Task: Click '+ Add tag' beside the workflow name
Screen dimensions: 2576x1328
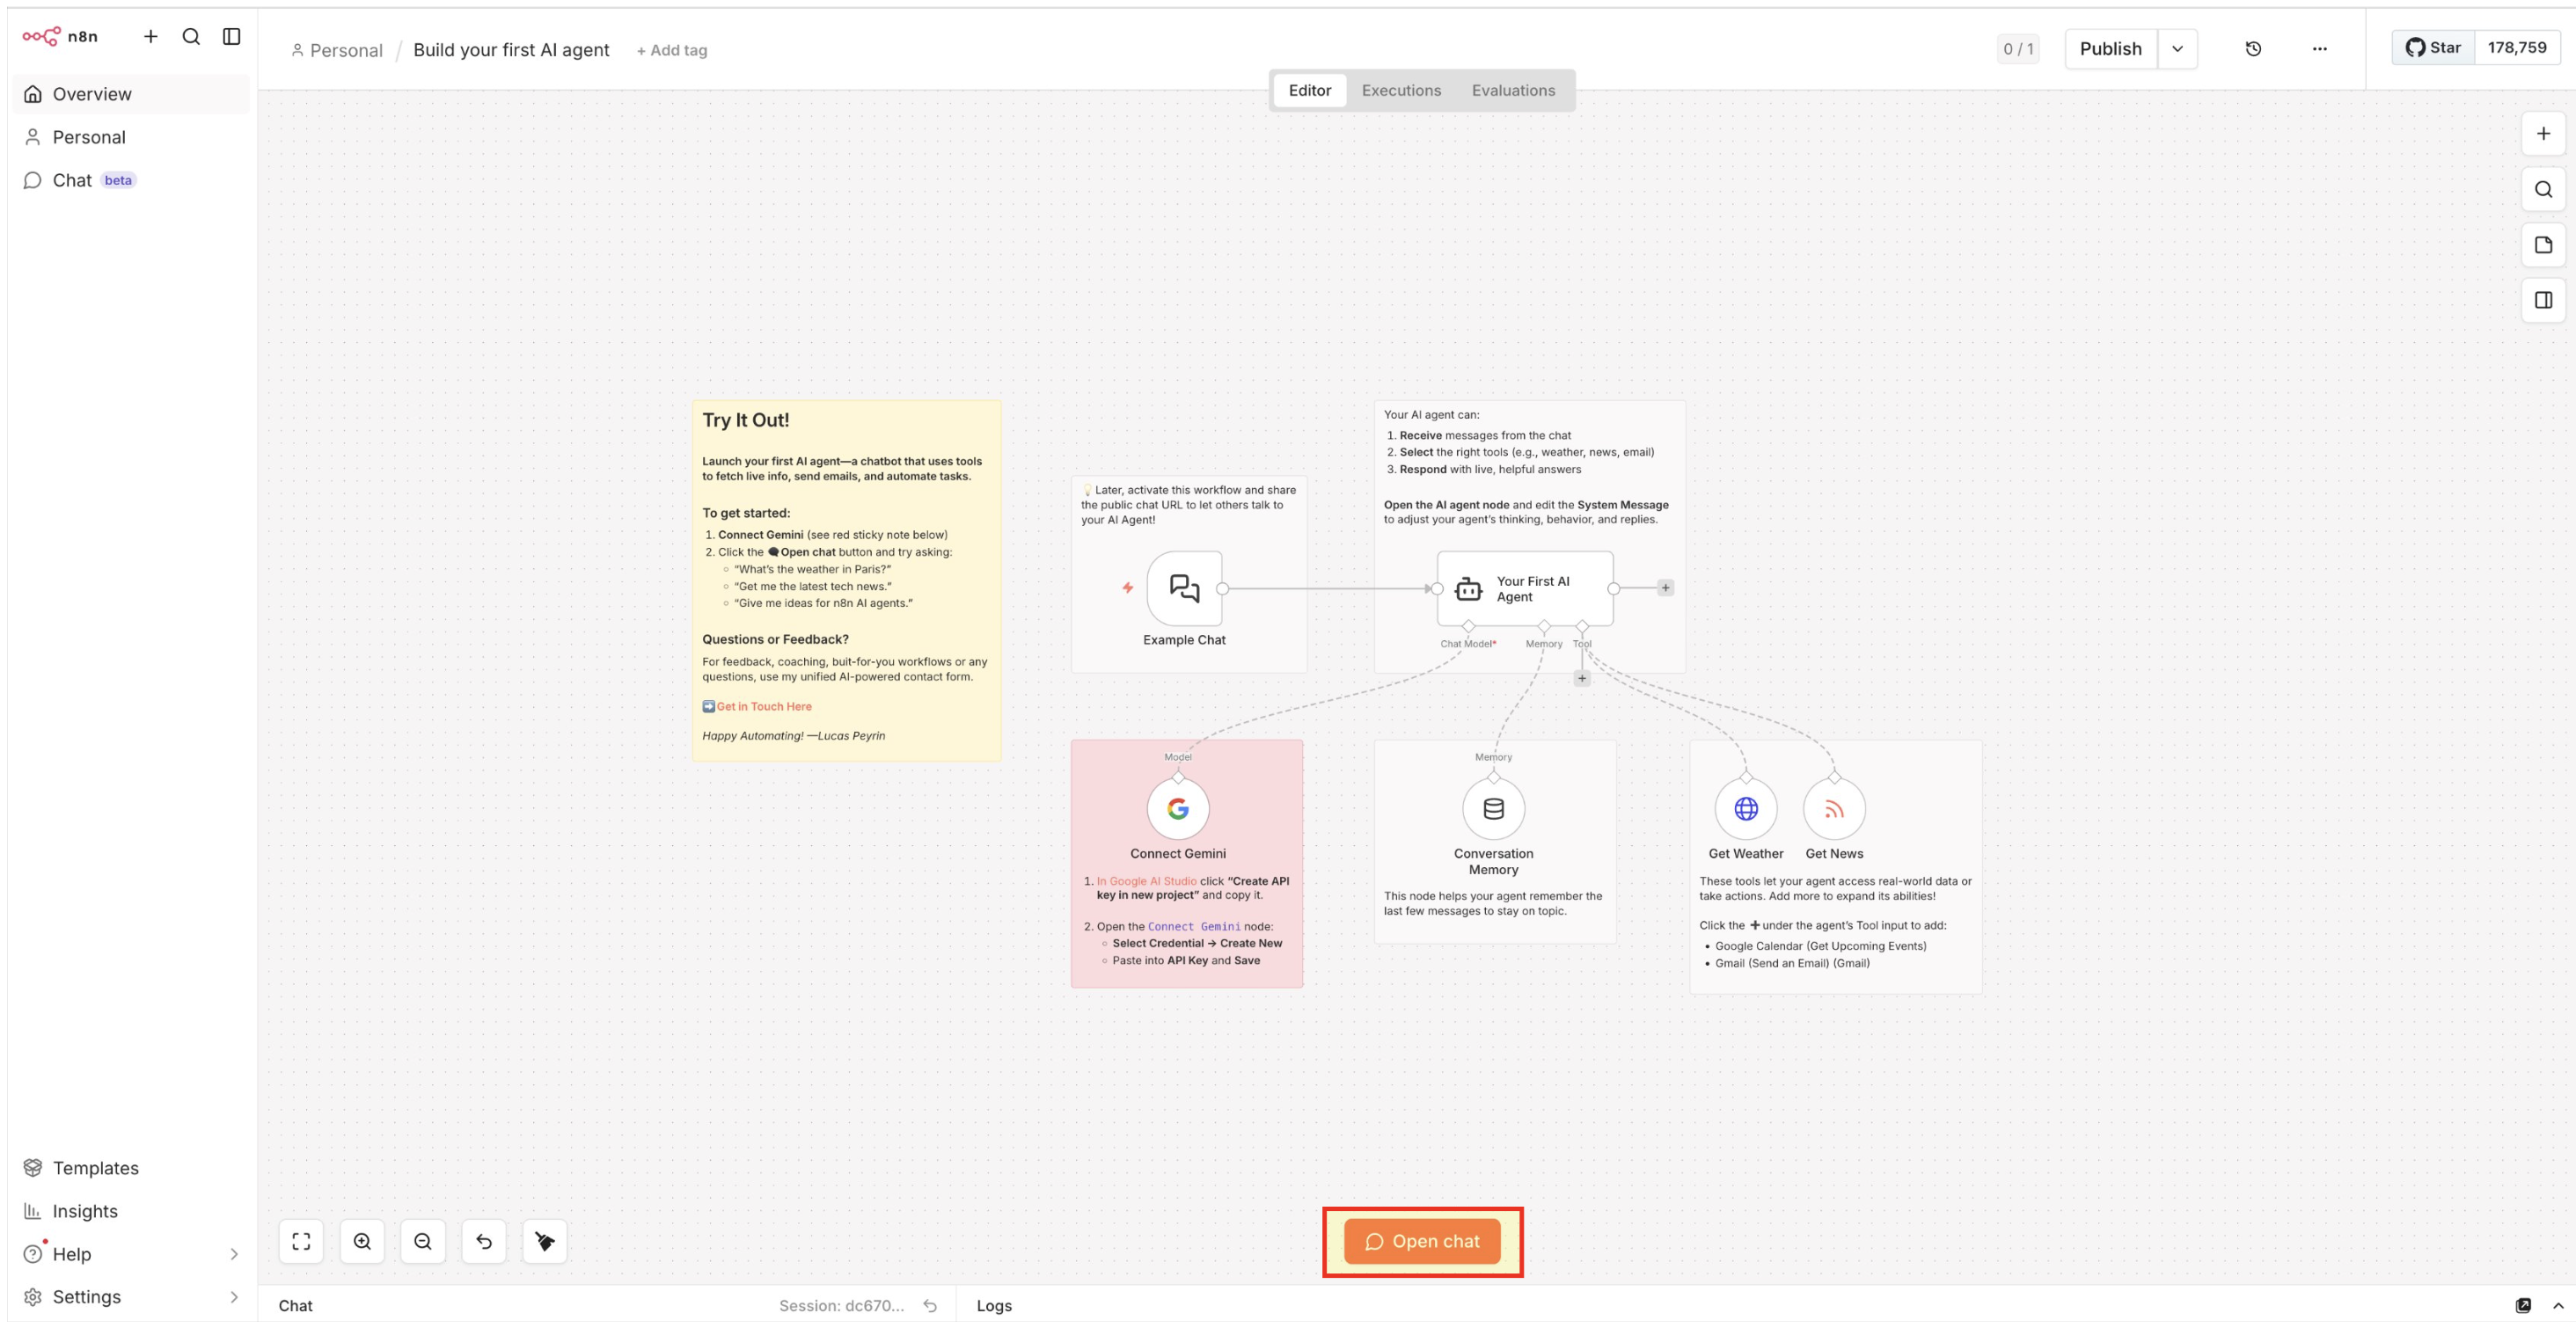Action: click(x=672, y=50)
